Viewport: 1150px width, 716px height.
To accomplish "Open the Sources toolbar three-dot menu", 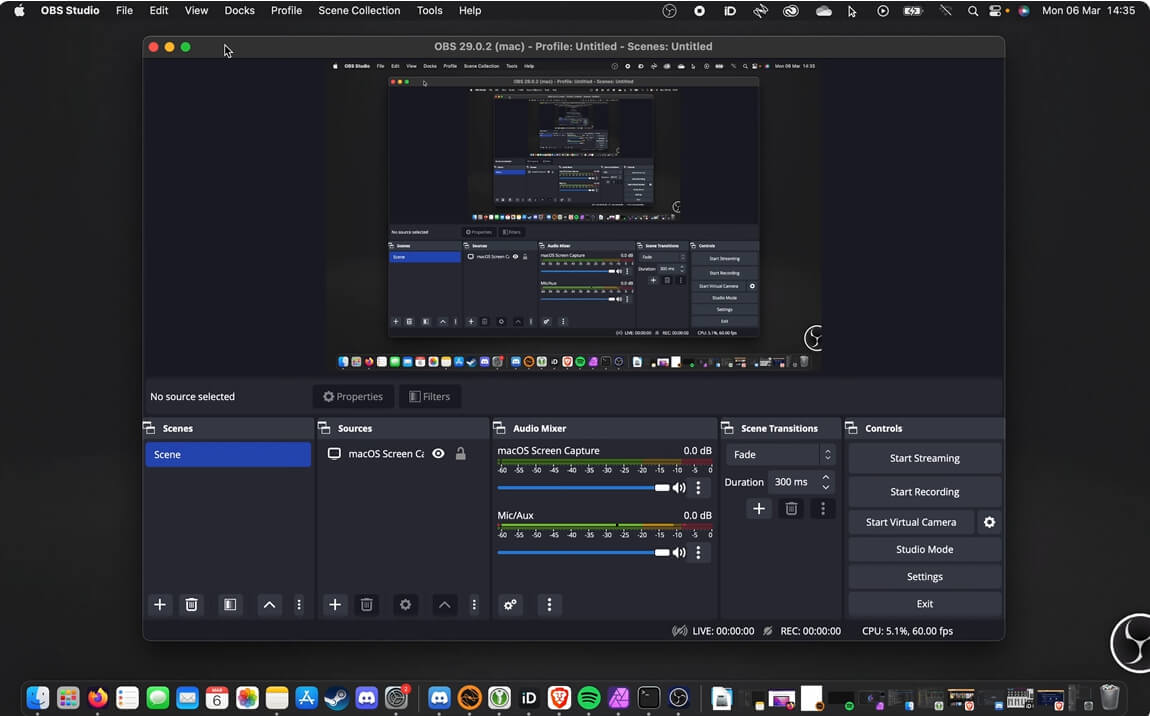I will 474,604.
